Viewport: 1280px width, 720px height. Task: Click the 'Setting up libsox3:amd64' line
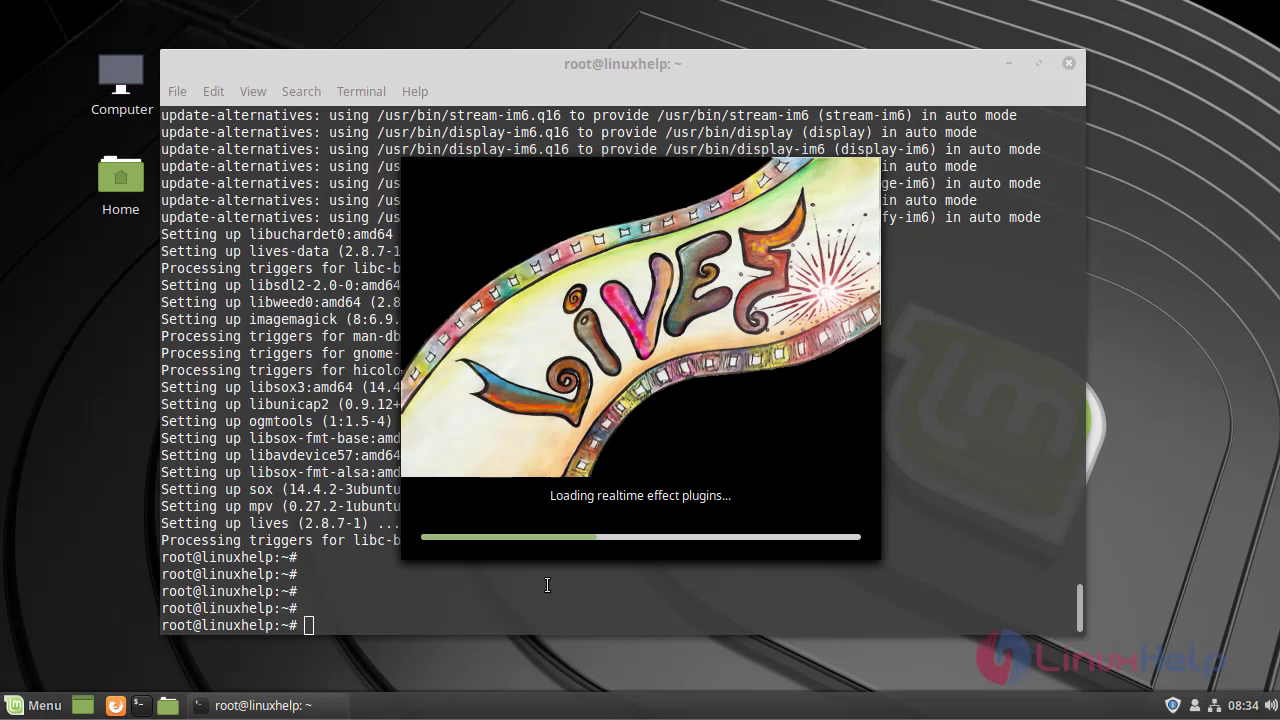pos(280,387)
